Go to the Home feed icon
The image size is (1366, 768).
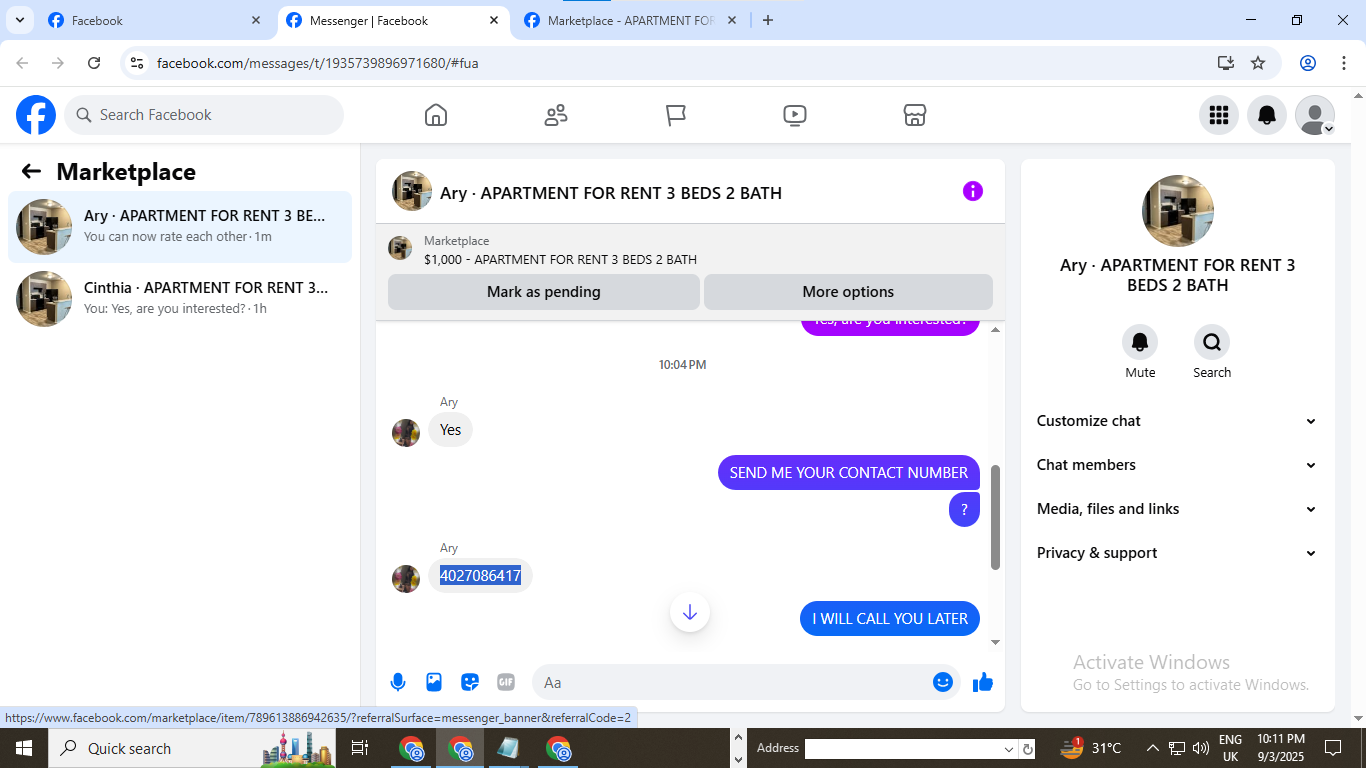(436, 115)
